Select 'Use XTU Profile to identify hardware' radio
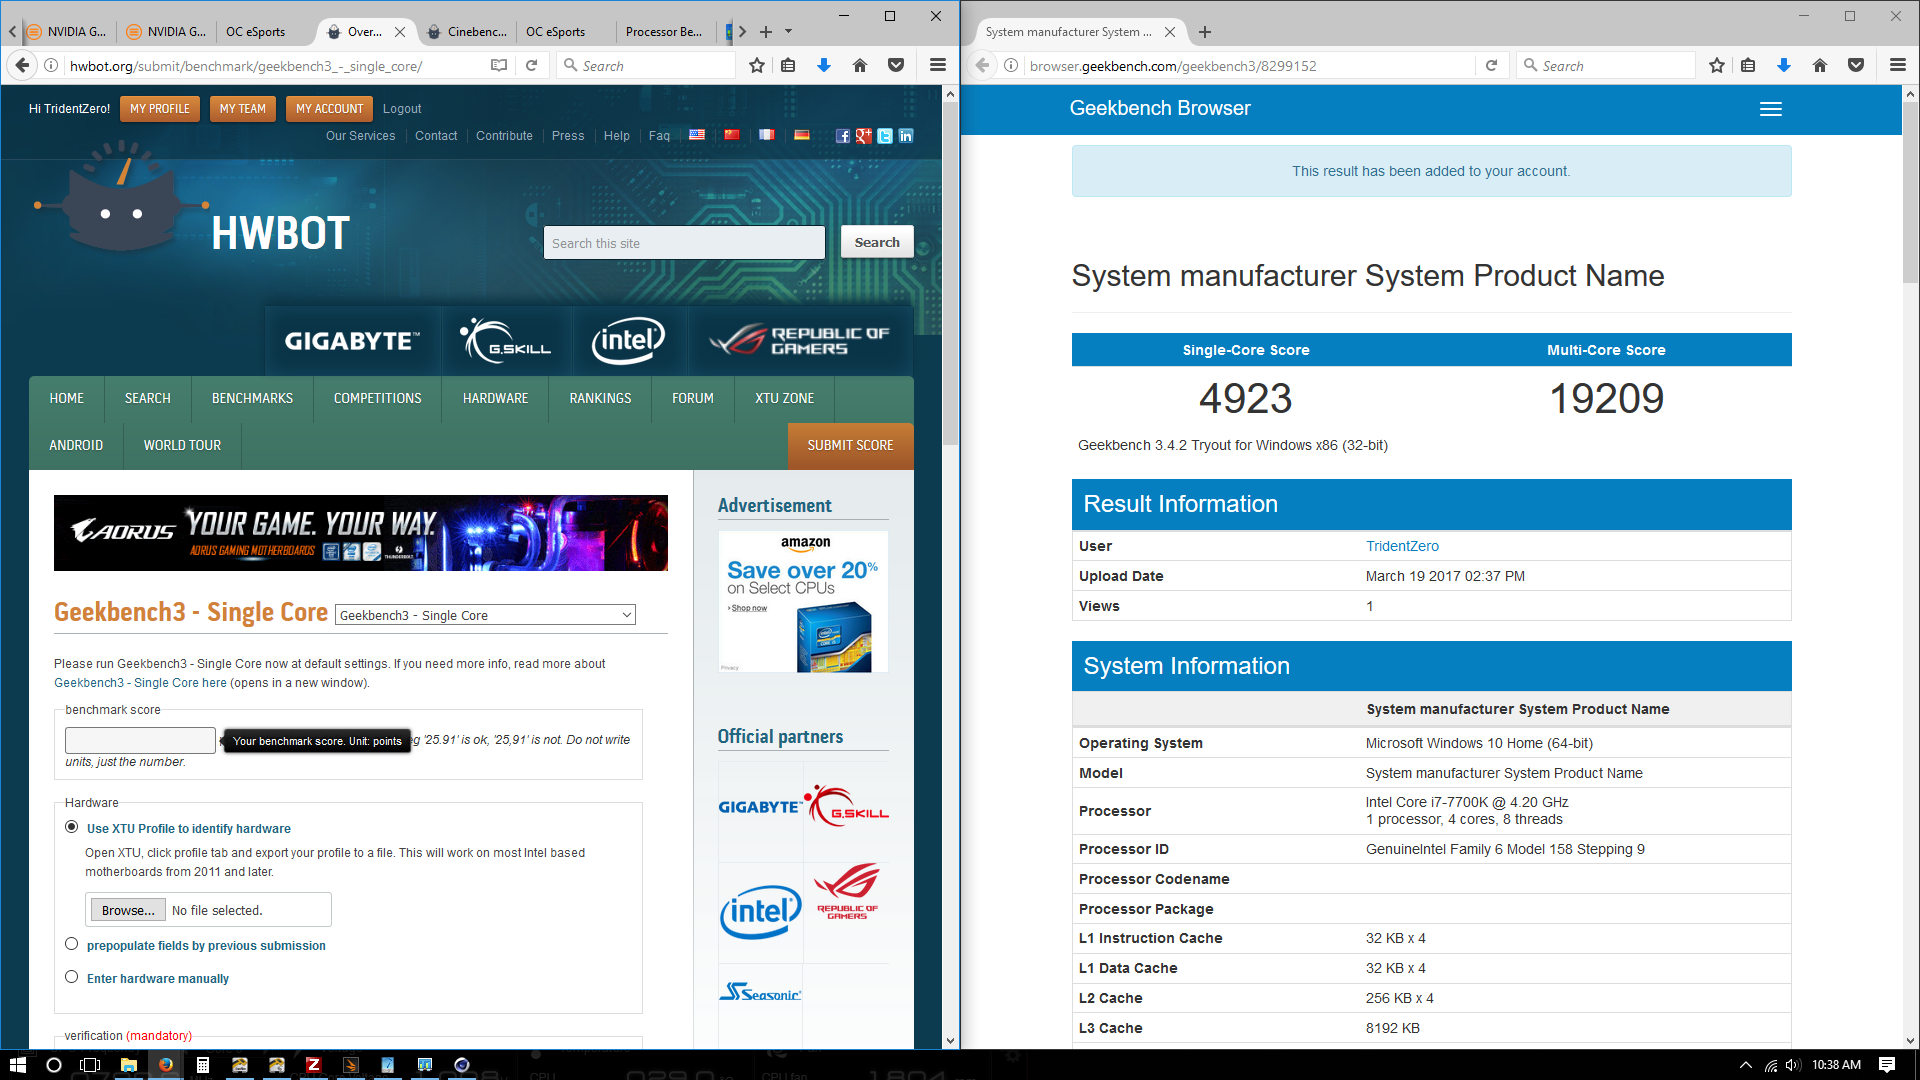Image resolution: width=1920 pixels, height=1080 pixels. coord(71,827)
